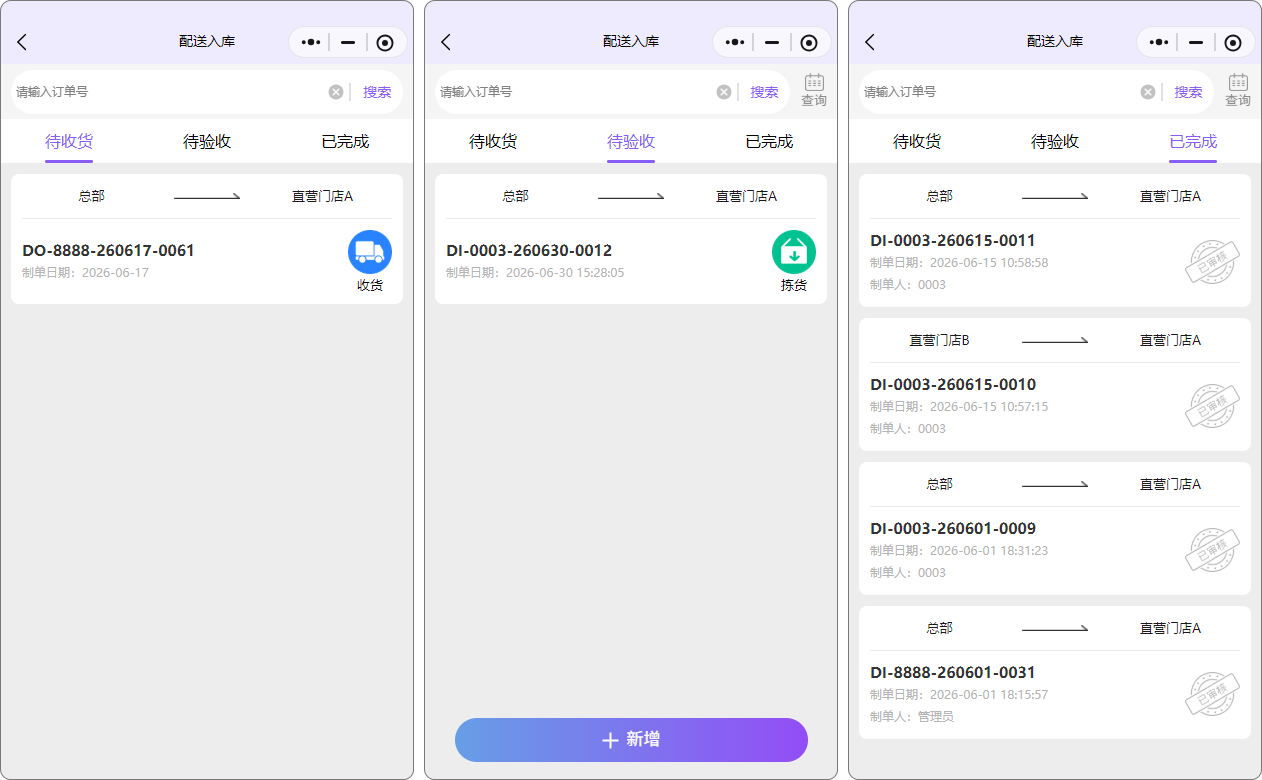Clear search text in left panel
Screen dimensions: 1262x780
336,92
